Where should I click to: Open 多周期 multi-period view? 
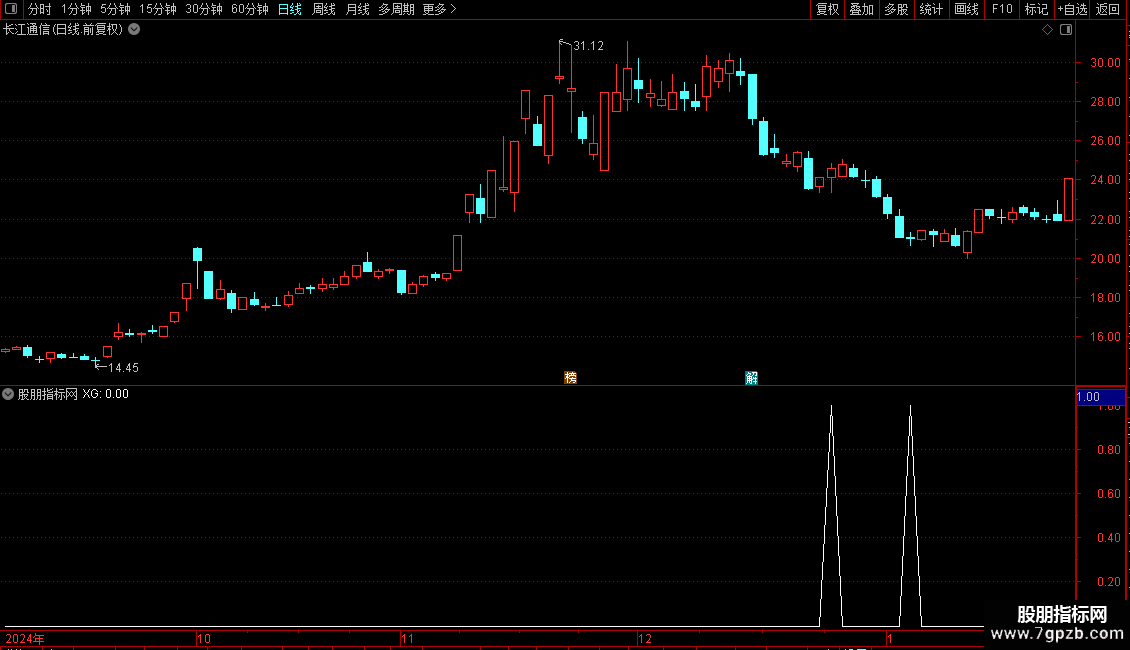(396, 9)
